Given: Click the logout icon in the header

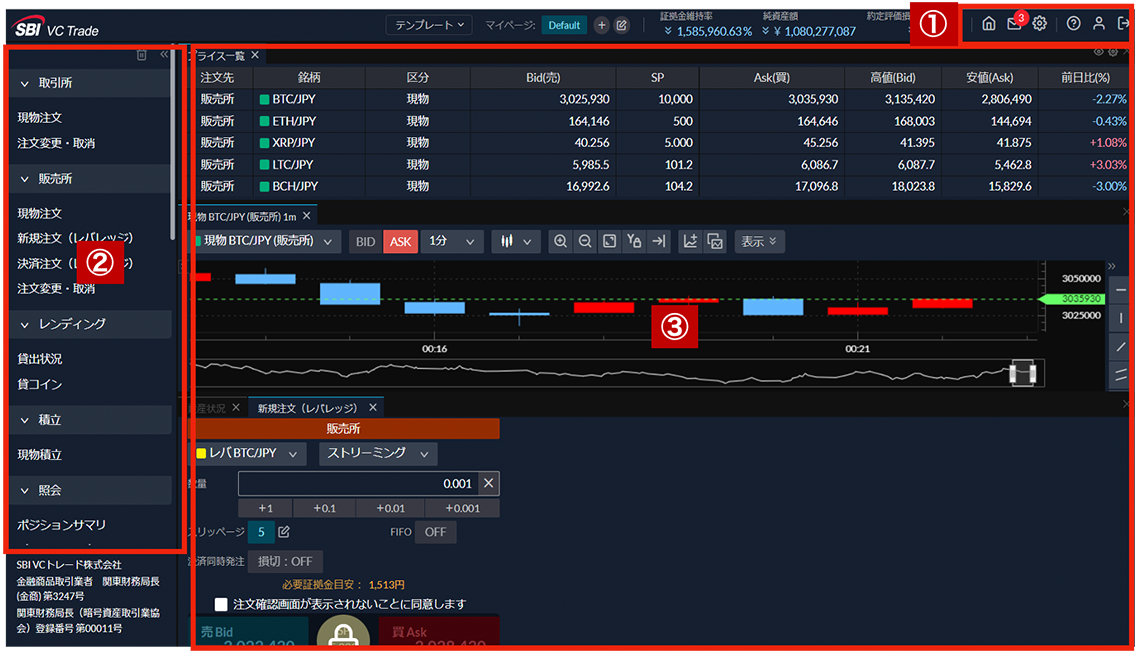Looking at the screenshot, I should tap(1123, 24).
